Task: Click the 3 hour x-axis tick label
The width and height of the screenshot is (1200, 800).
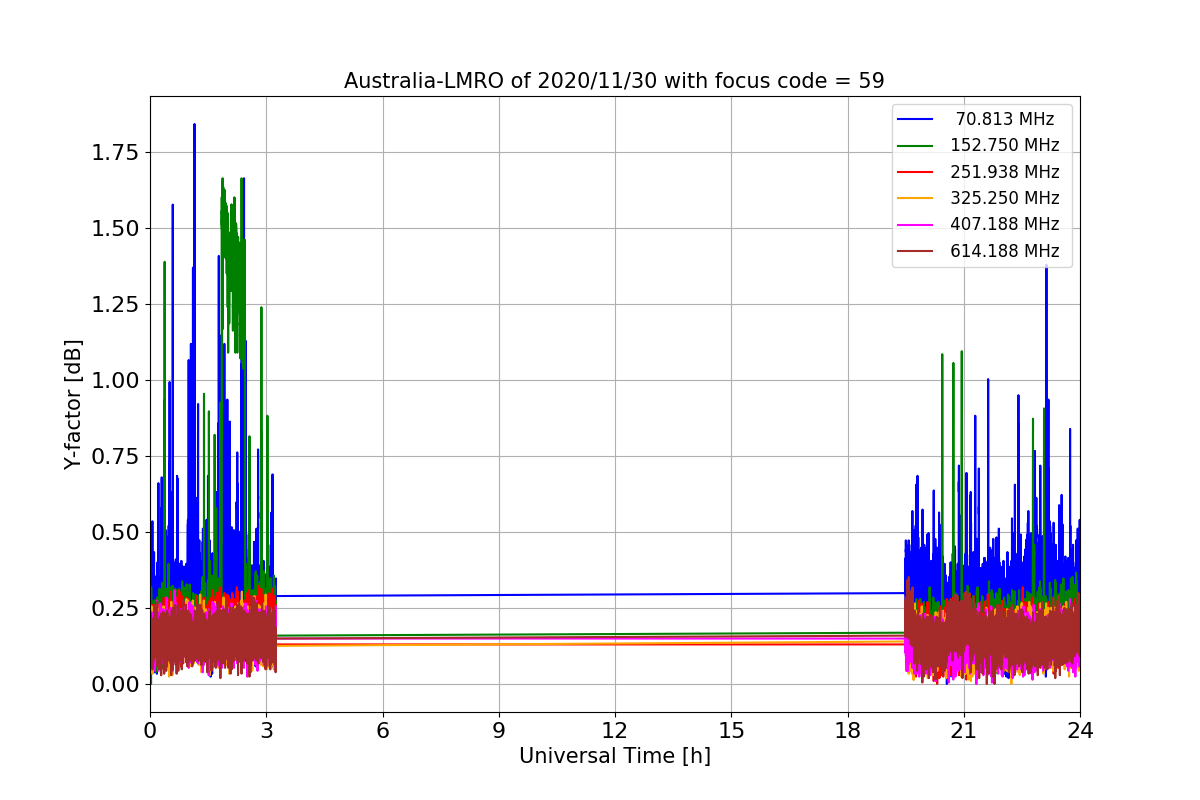Action: [266, 730]
